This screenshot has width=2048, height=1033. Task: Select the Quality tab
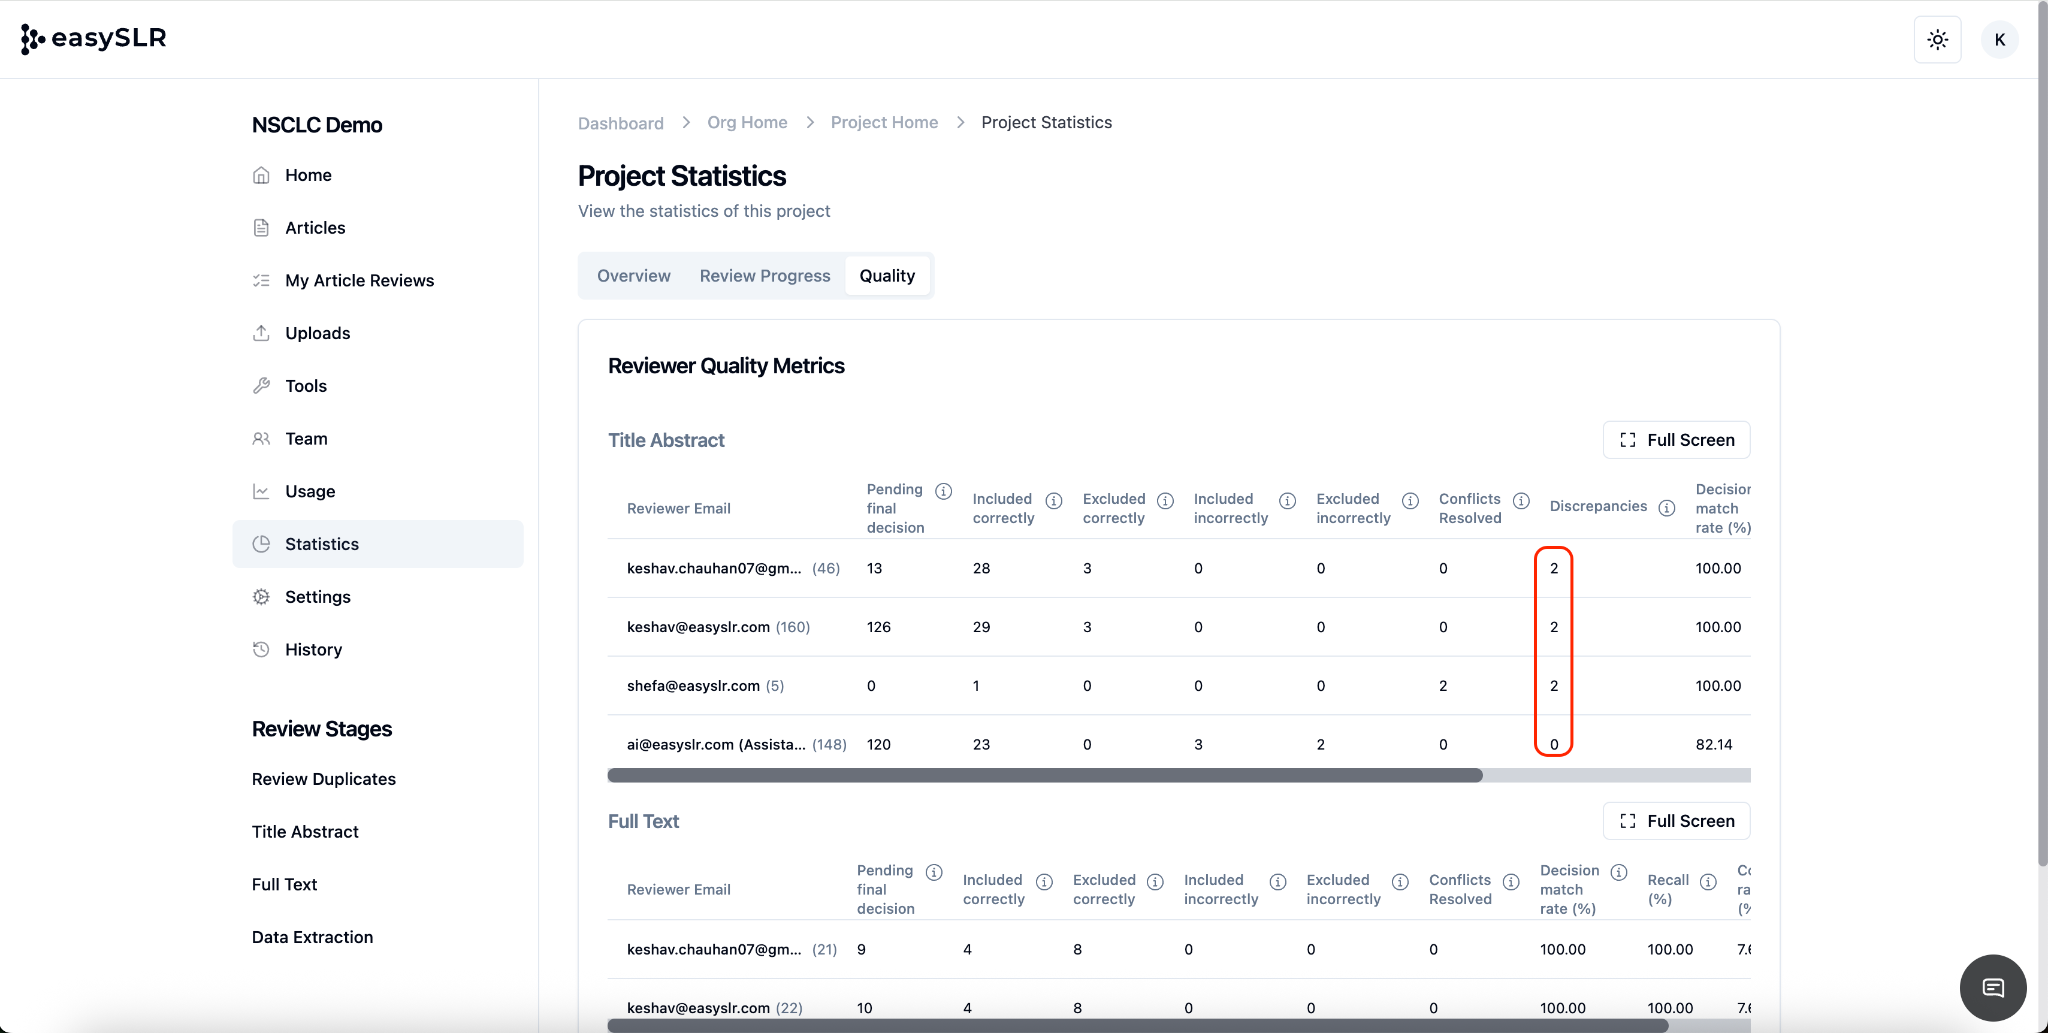click(x=887, y=276)
